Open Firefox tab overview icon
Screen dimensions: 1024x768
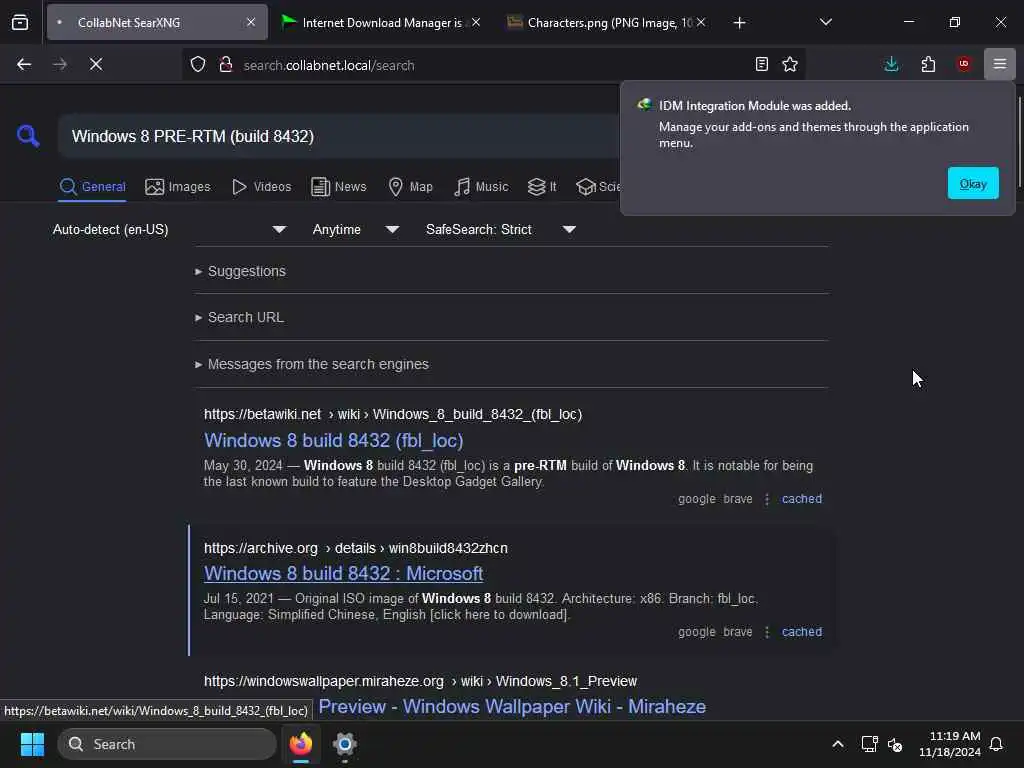pyautogui.click(x=20, y=23)
